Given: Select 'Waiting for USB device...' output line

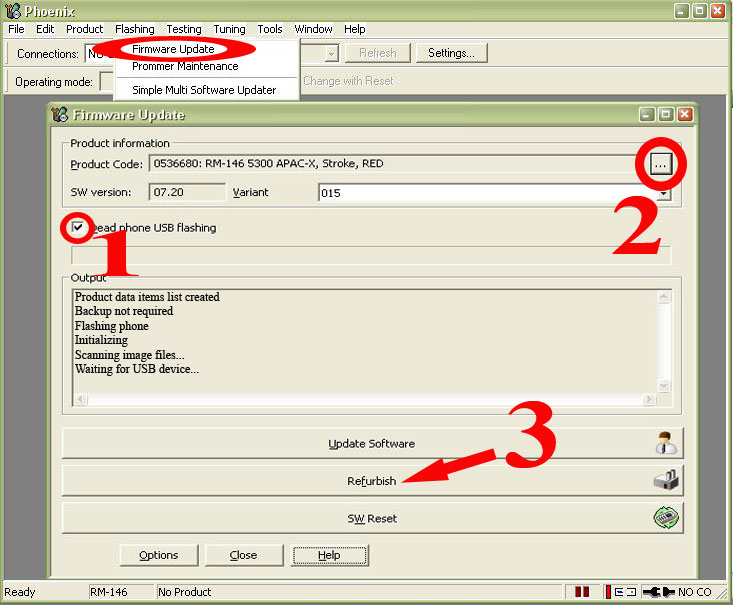Looking at the screenshot, I should point(137,369).
